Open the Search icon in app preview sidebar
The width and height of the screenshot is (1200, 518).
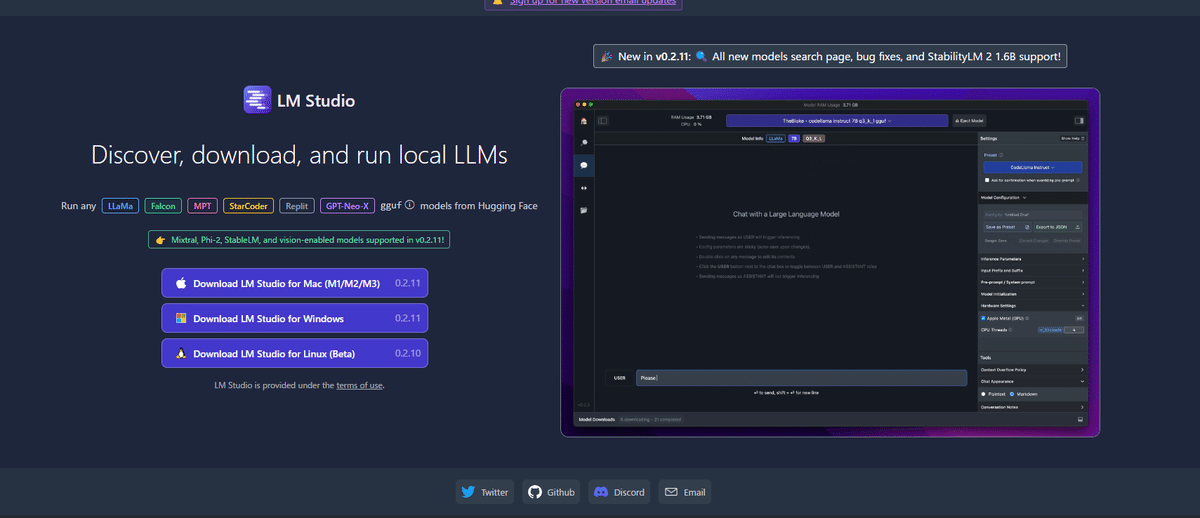[x=583, y=142]
